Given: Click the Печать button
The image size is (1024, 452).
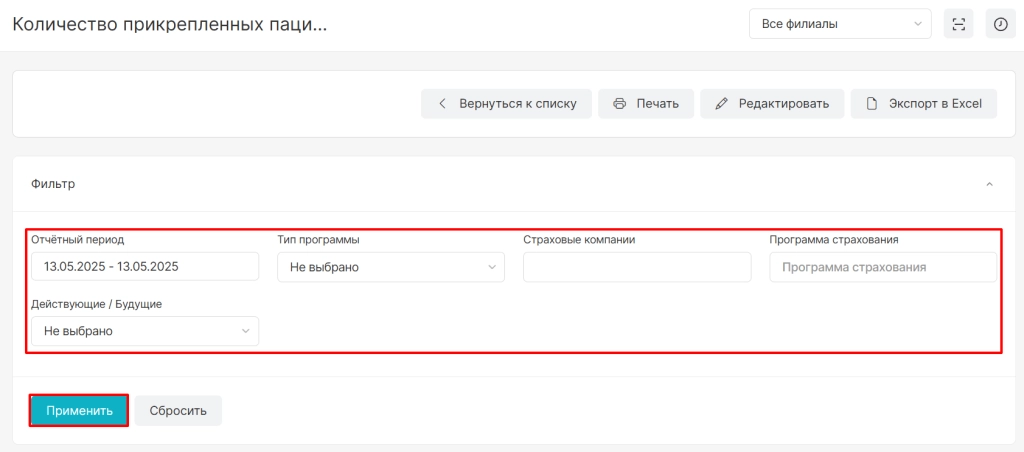Looking at the screenshot, I should point(646,104).
